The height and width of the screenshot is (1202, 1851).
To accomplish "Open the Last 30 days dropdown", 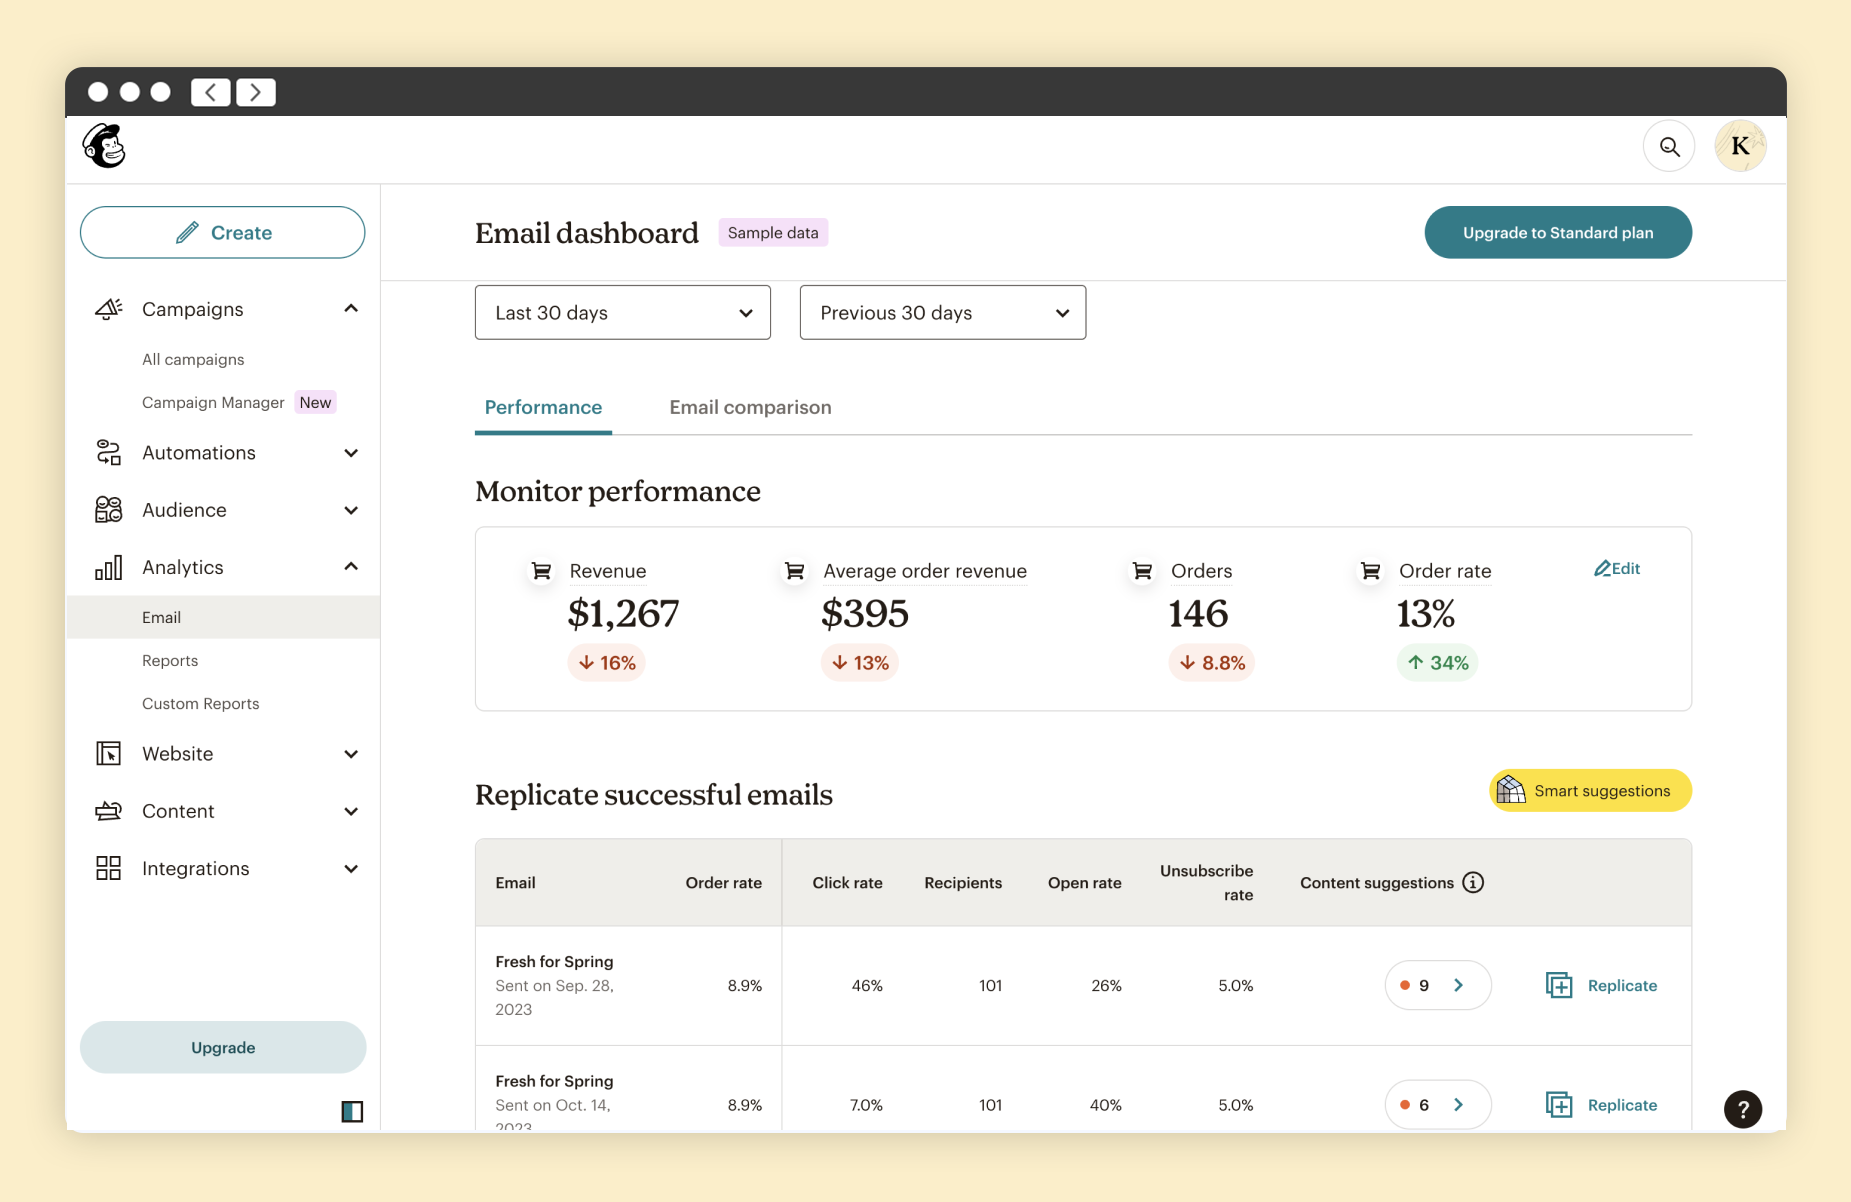I will coord(622,313).
